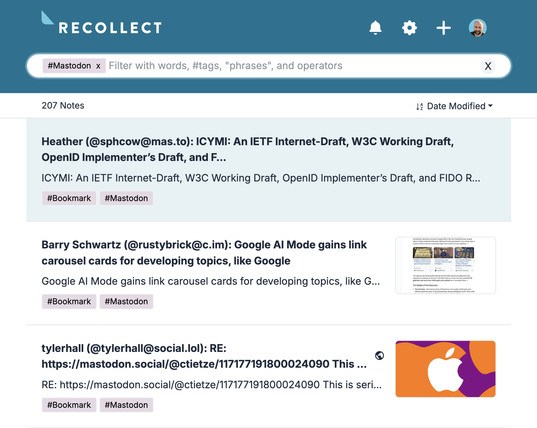537x428 pixels.
Task: Open Barry Schwartz note thumbnail image
Action: point(445,265)
